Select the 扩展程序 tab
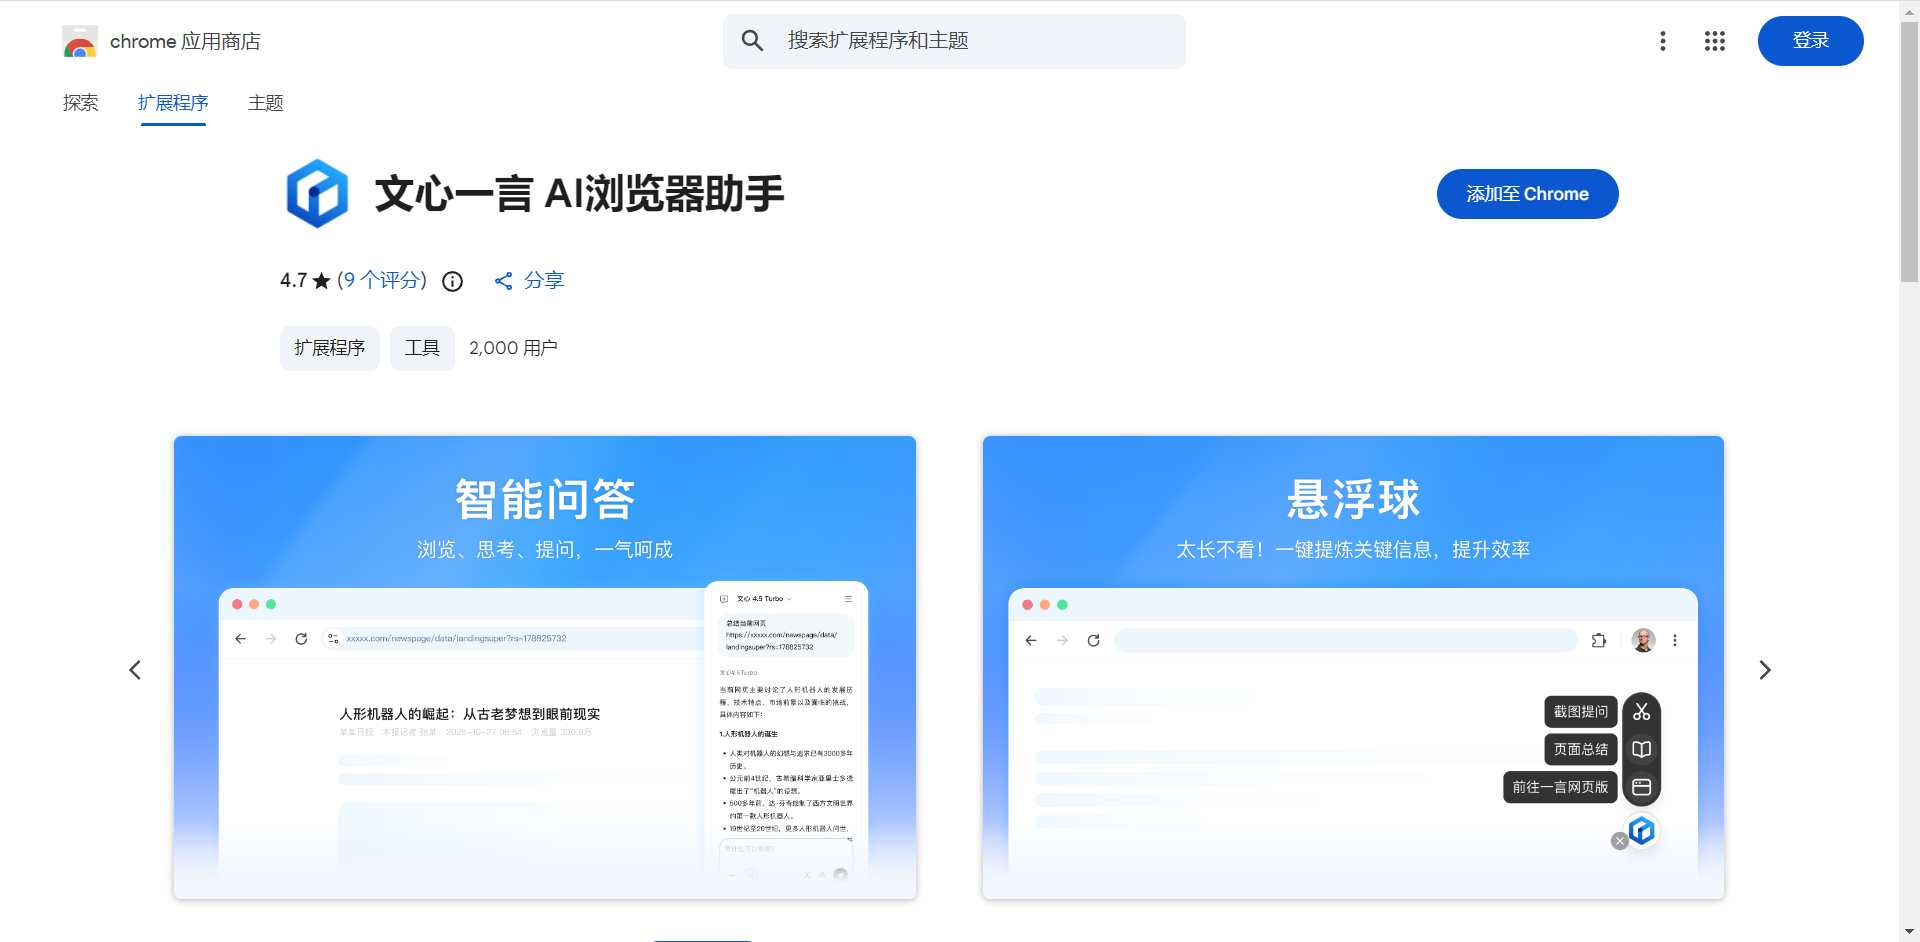This screenshot has height=942, width=1920. (x=173, y=103)
